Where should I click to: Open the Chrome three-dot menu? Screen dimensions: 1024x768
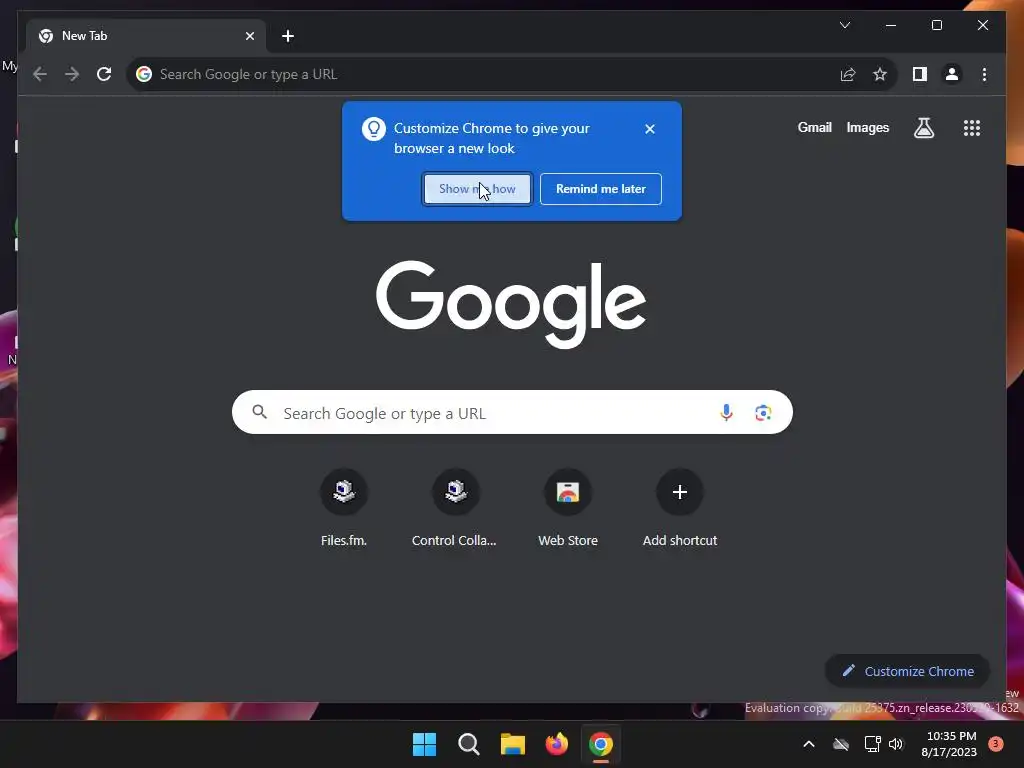[x=984, y=74]
